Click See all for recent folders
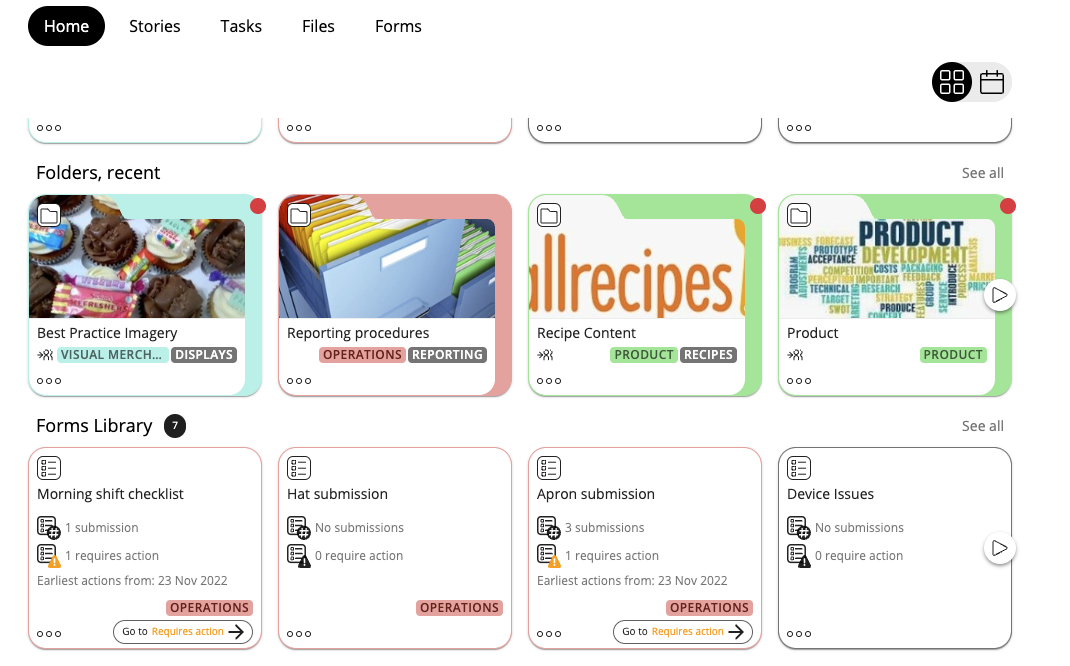Image resolution: width=1070 pixels, height=666 pixels. tap(983, 173)
